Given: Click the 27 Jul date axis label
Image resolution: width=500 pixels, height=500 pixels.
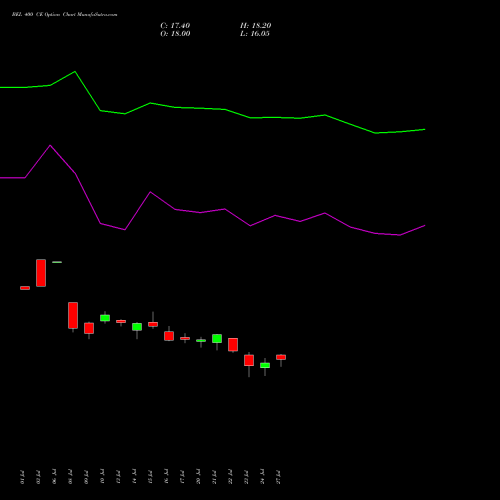Looking at the screenshot, I should 278,477.
